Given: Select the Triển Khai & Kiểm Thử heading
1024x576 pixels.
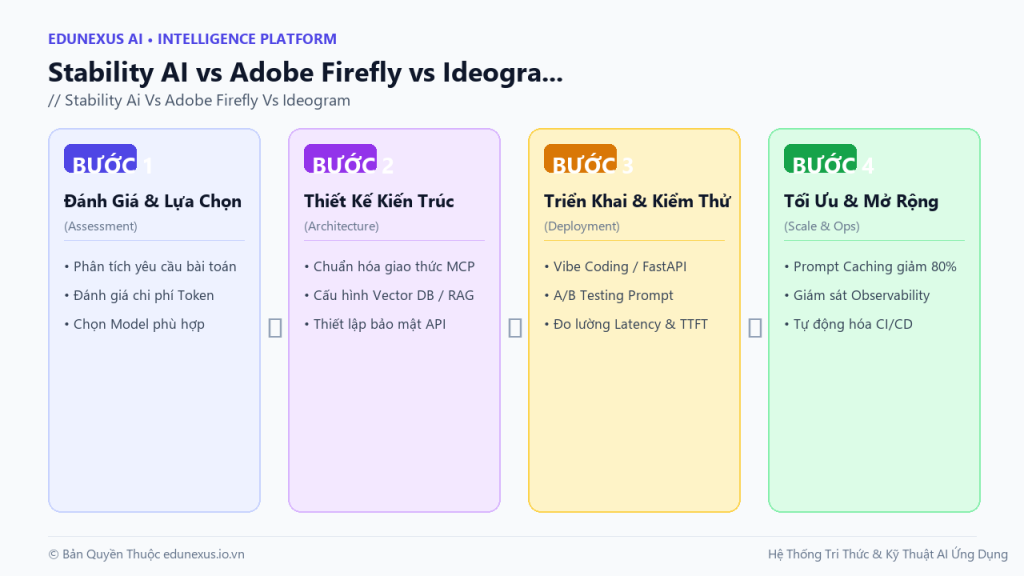Looking at the screenshot, I should pyautogui.click(x=637, y=201).
